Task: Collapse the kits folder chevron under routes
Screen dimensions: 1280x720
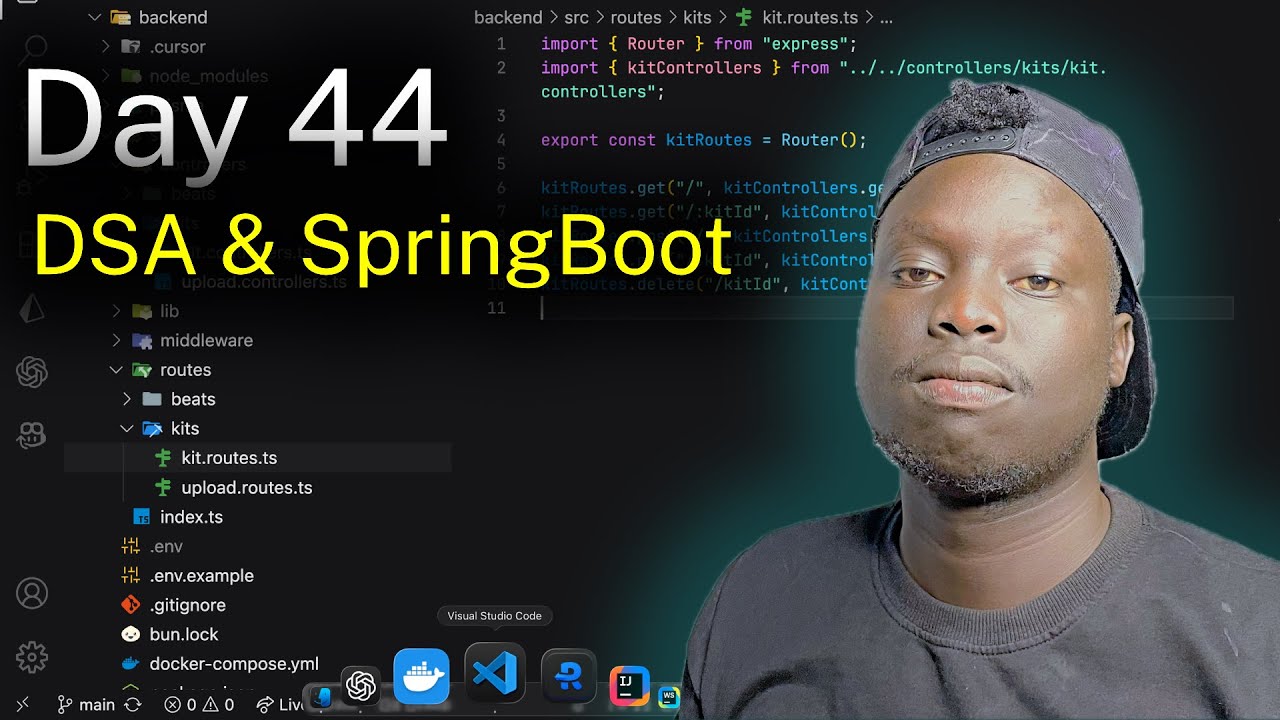Action: tap(127, 429)
